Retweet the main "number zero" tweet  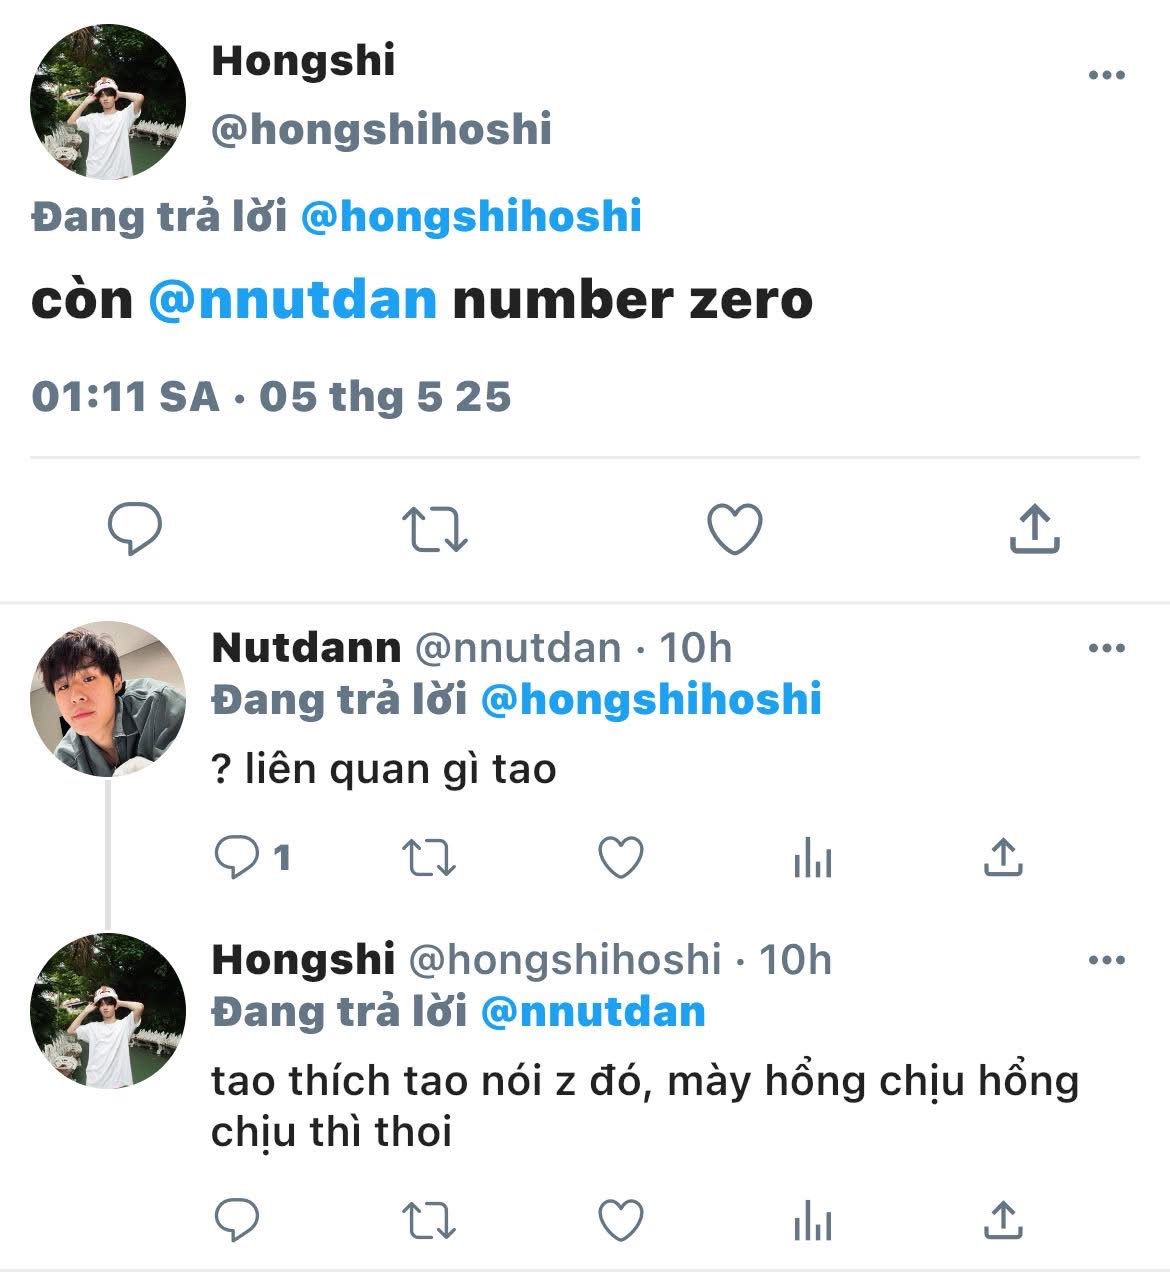435,530
